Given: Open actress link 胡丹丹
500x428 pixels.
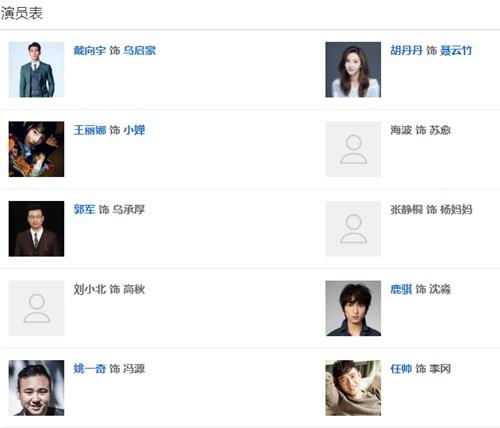Looking at the screenshot, I should click(406, 51).
